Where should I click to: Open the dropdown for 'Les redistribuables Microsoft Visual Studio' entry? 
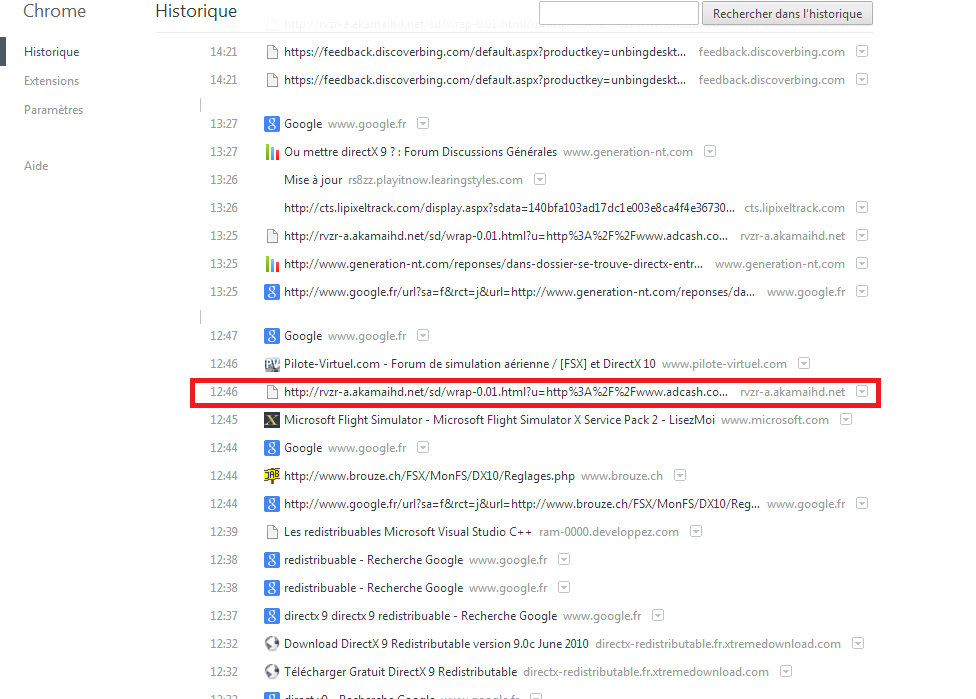[696, 532]
